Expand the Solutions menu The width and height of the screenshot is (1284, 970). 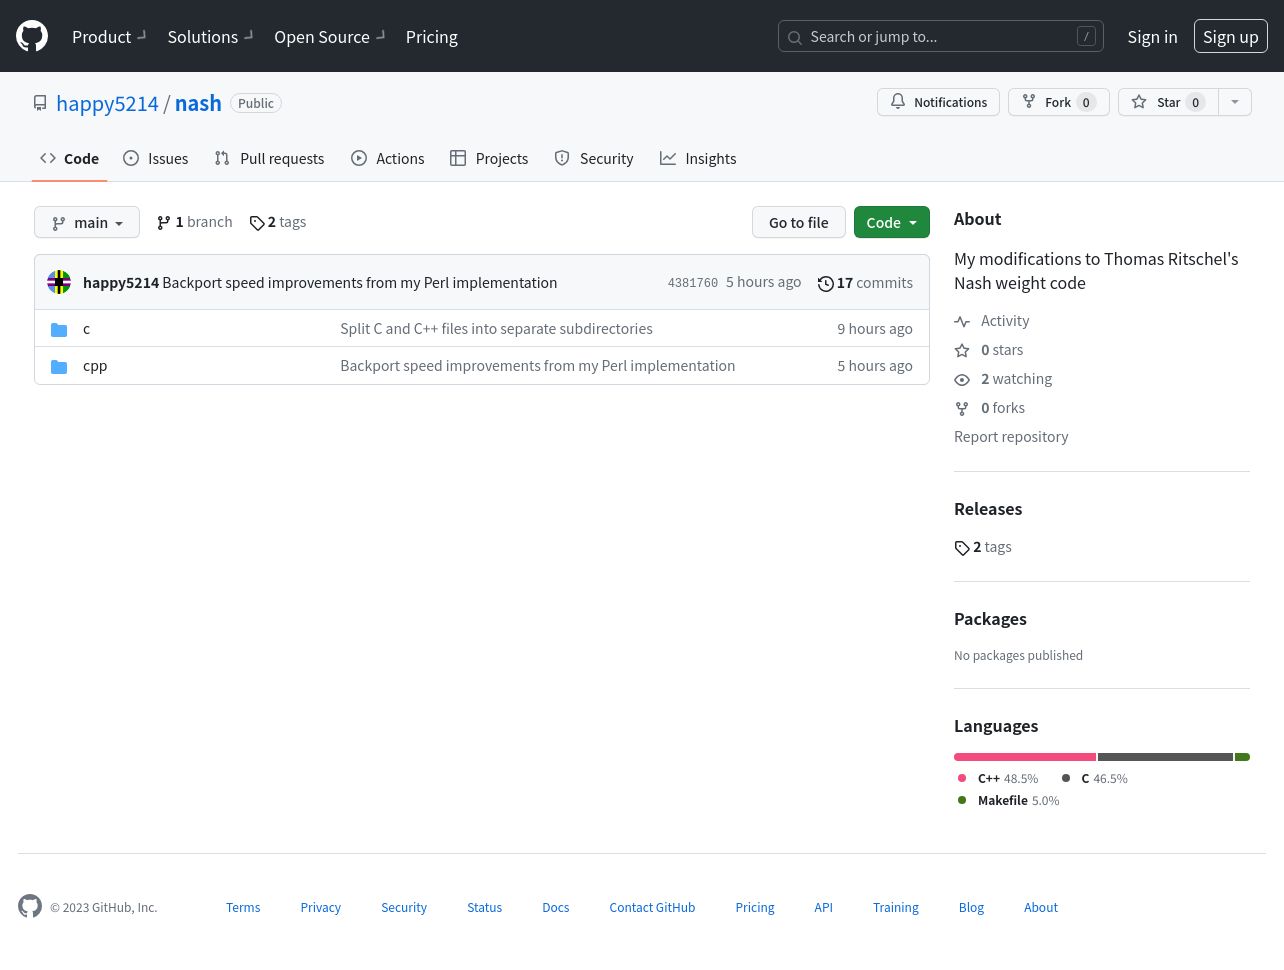(x=210, y=36)
